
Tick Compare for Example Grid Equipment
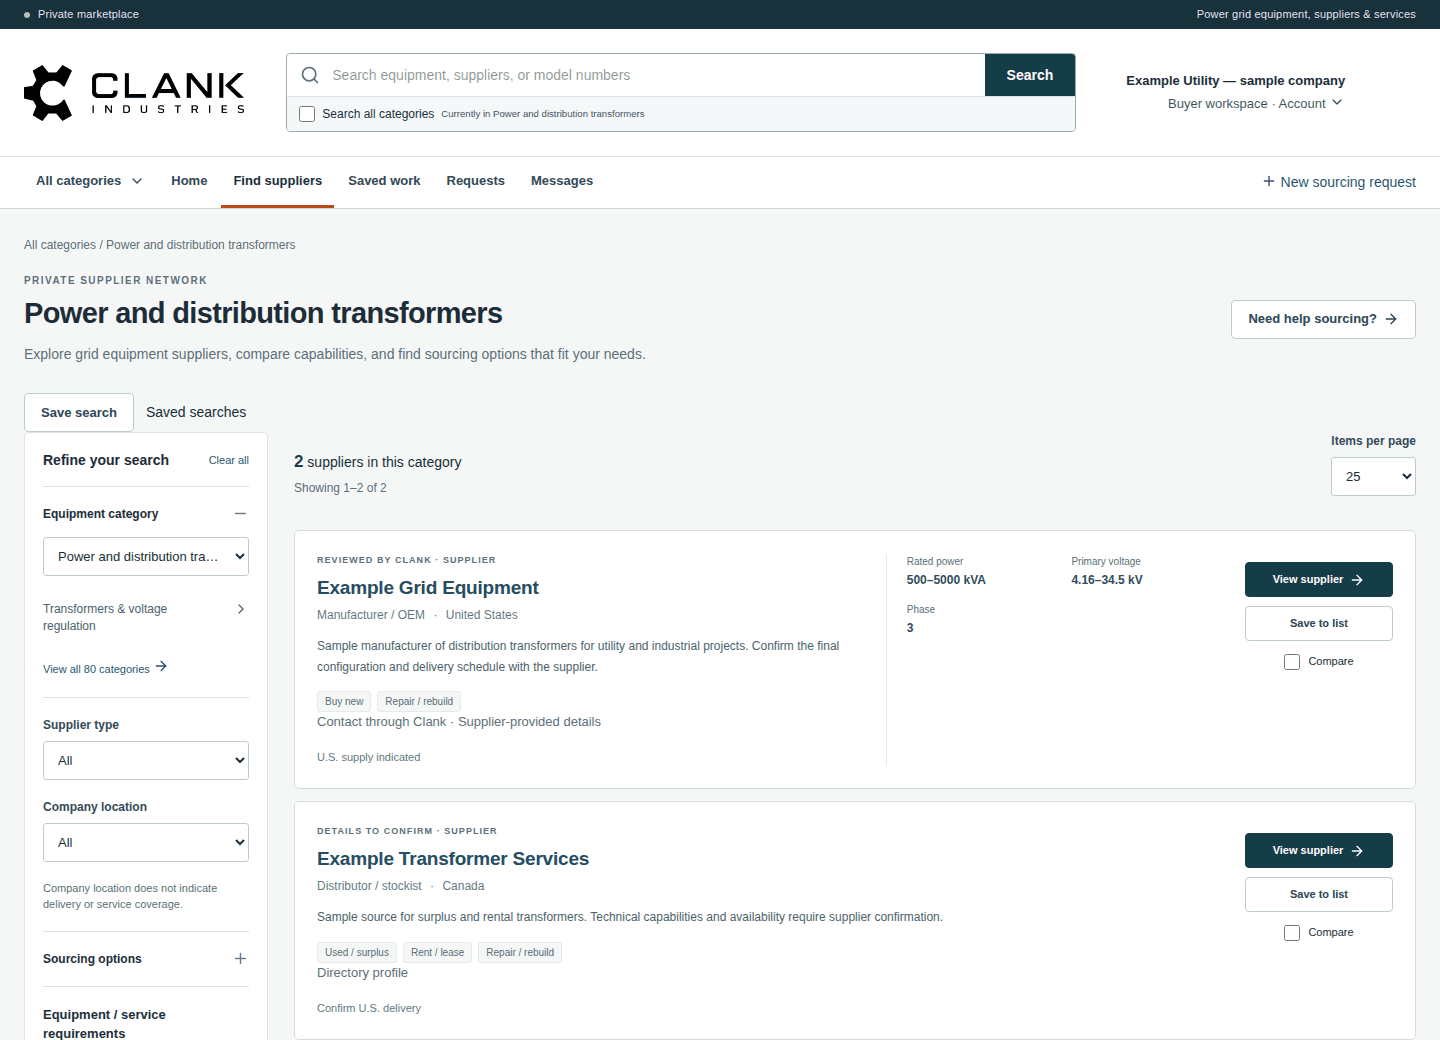[x=1292, y=662]
